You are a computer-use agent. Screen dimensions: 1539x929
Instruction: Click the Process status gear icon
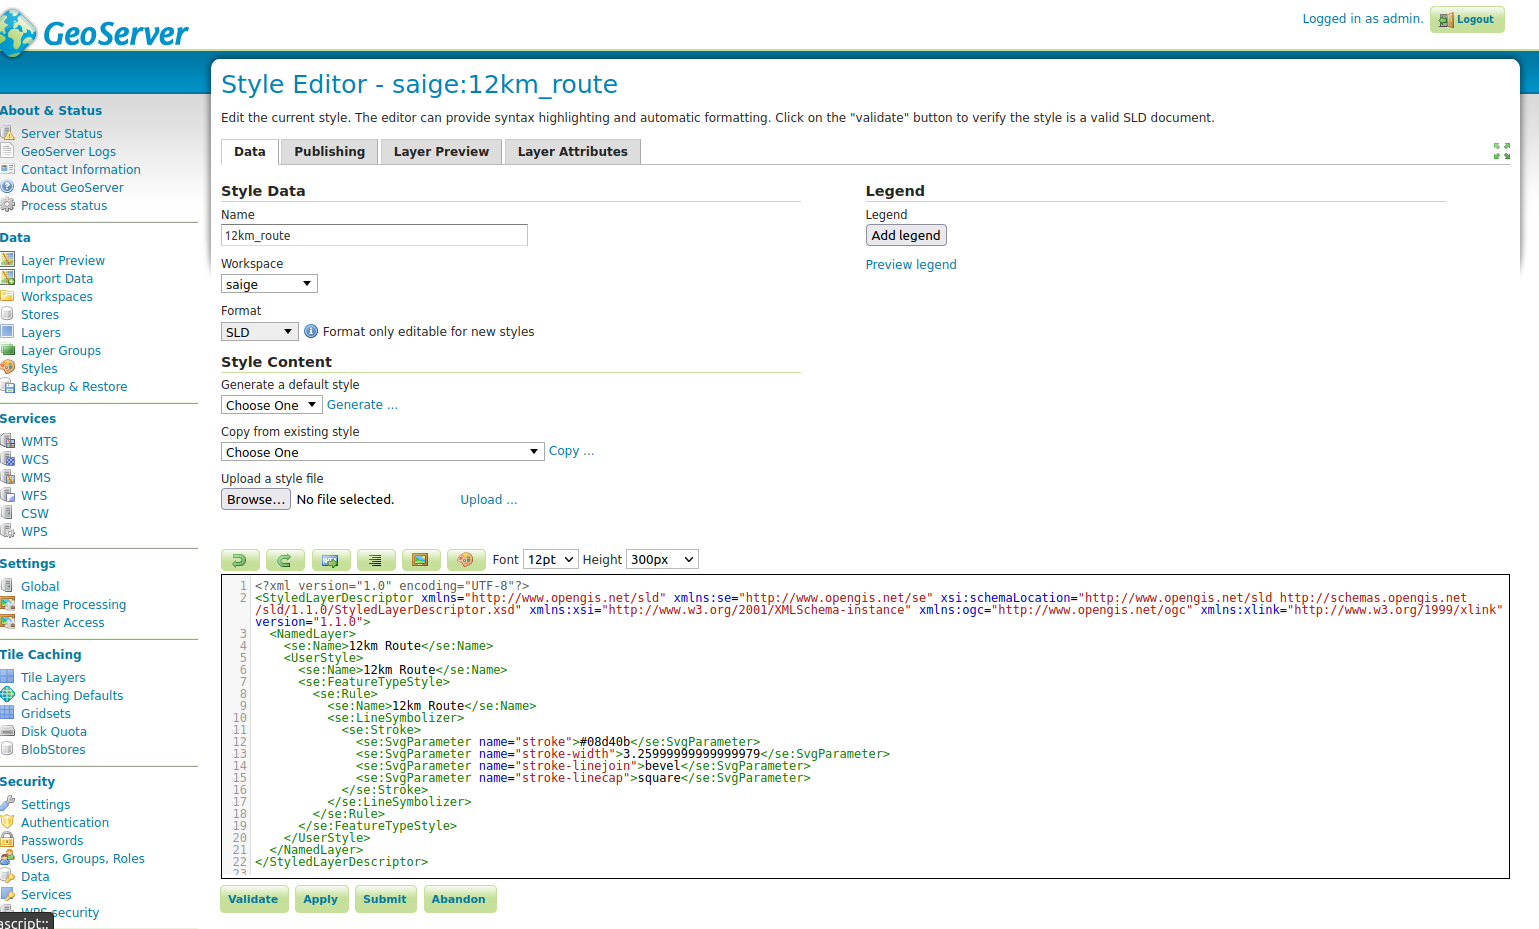[x=8, y=205]
